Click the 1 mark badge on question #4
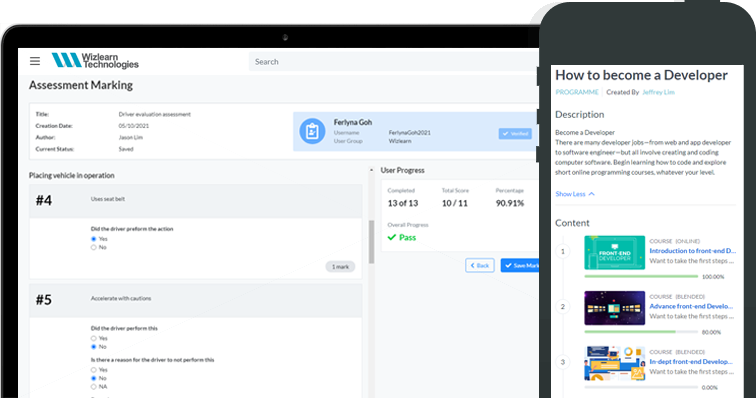Viewport: 756px width, 398px height. [x=340, y=267]
